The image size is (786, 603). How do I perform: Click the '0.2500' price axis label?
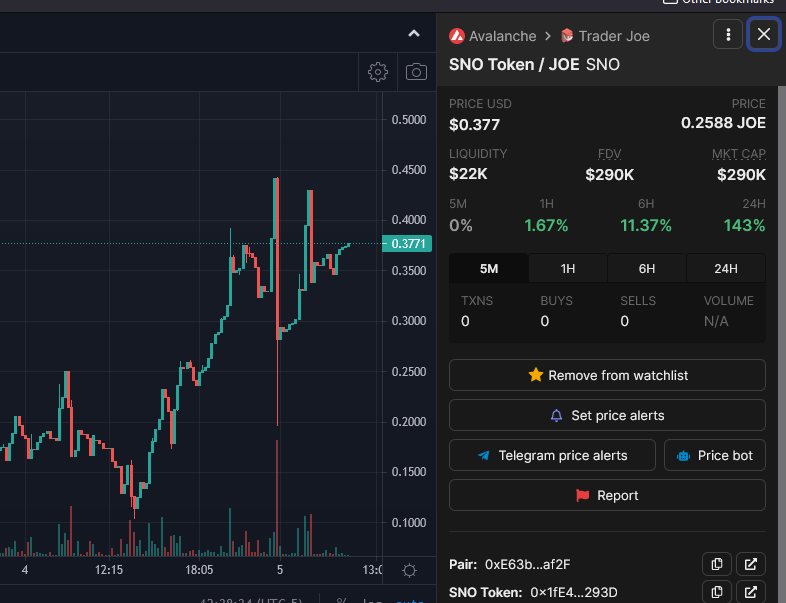409,372
